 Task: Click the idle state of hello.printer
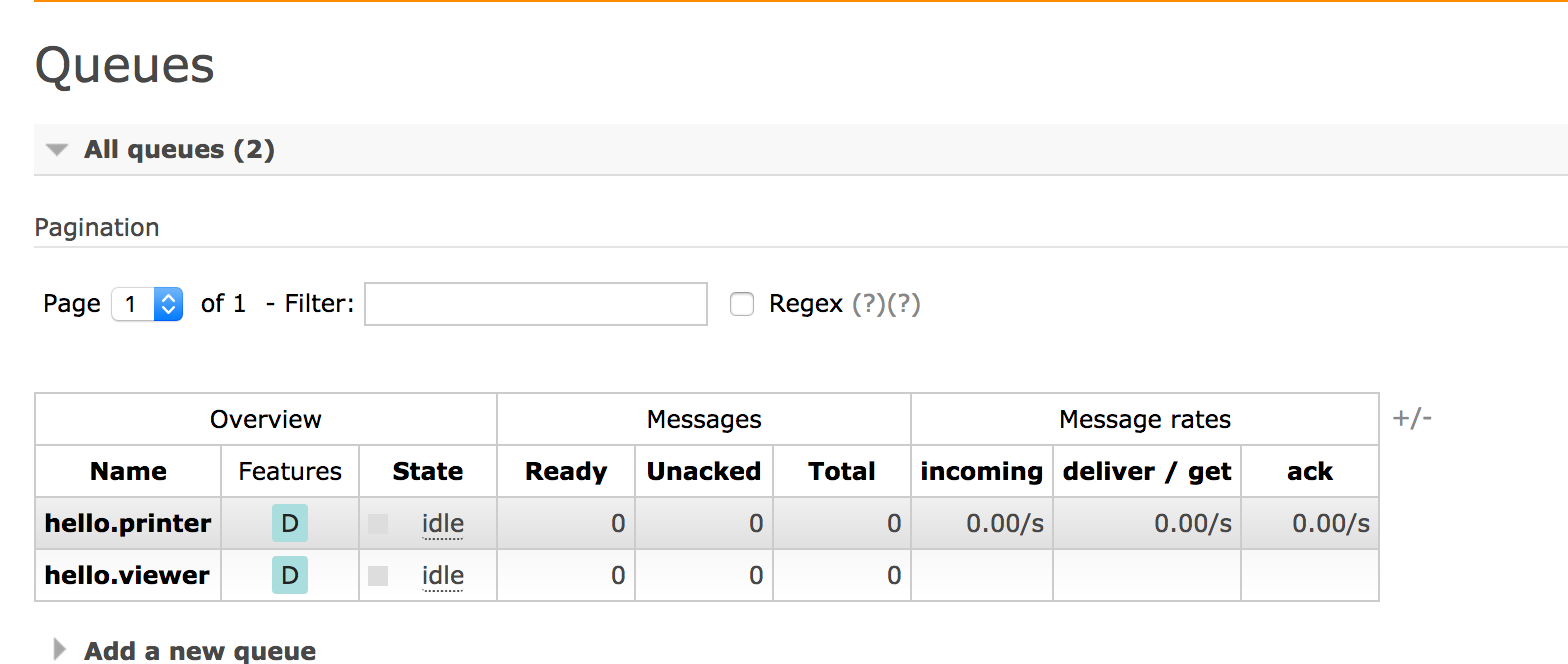[443, 524]
